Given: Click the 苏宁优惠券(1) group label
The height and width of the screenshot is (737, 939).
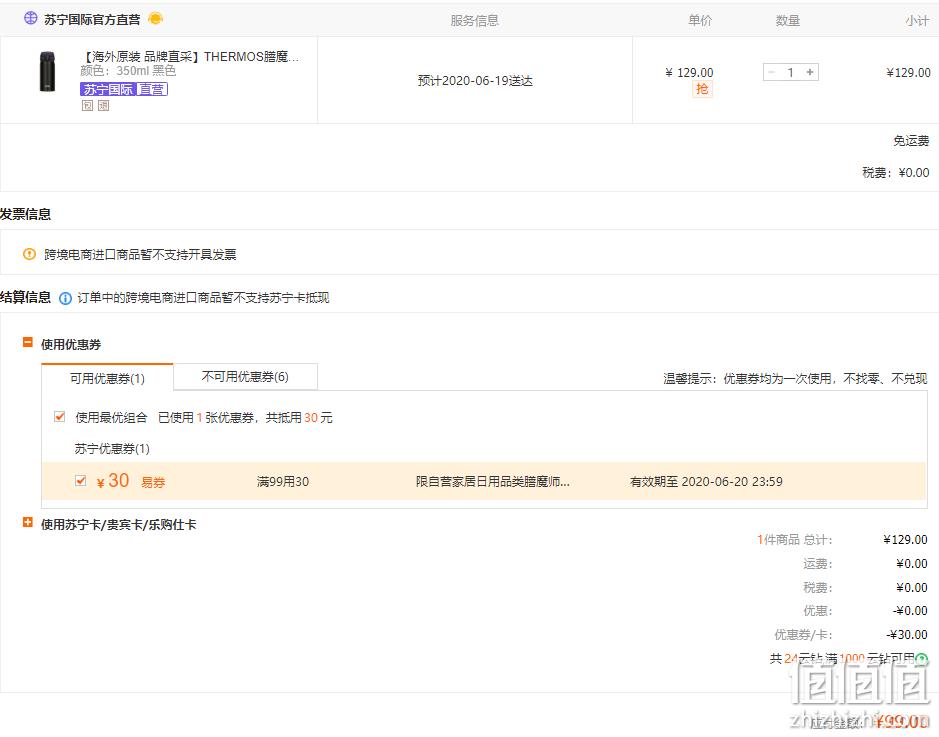Looking at the screenshot, I should tap(112, 448).
